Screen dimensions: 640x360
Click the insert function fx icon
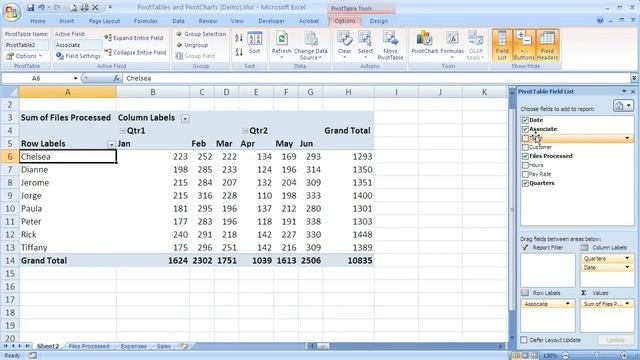[116, 78]
